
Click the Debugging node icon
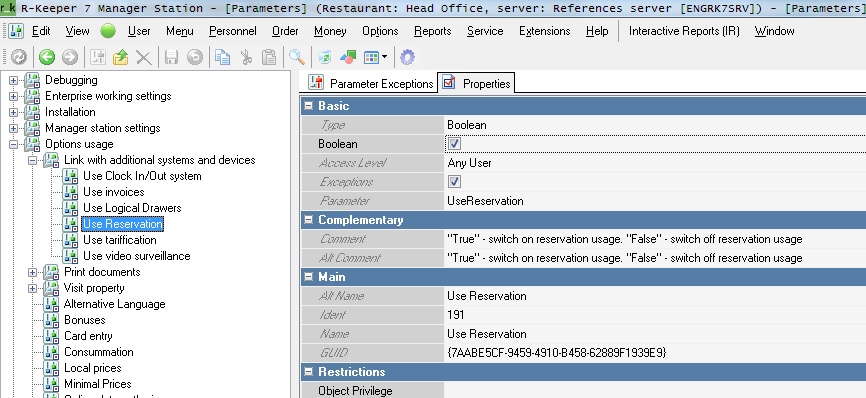(x=33, y=80)
